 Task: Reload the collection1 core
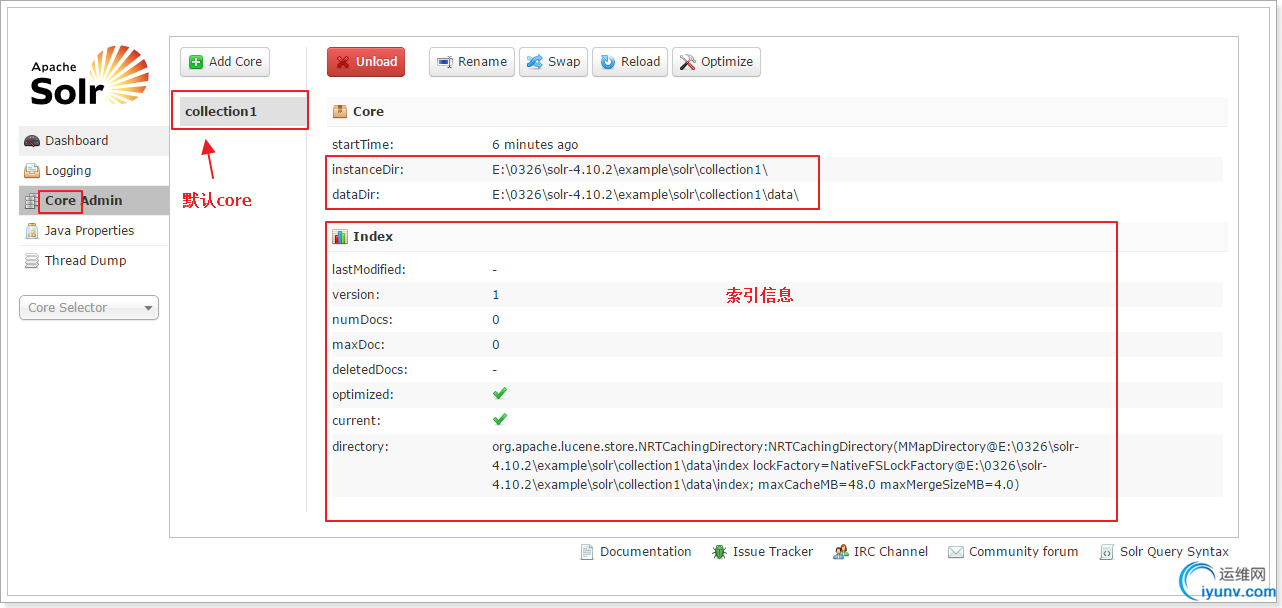[630, 62]
